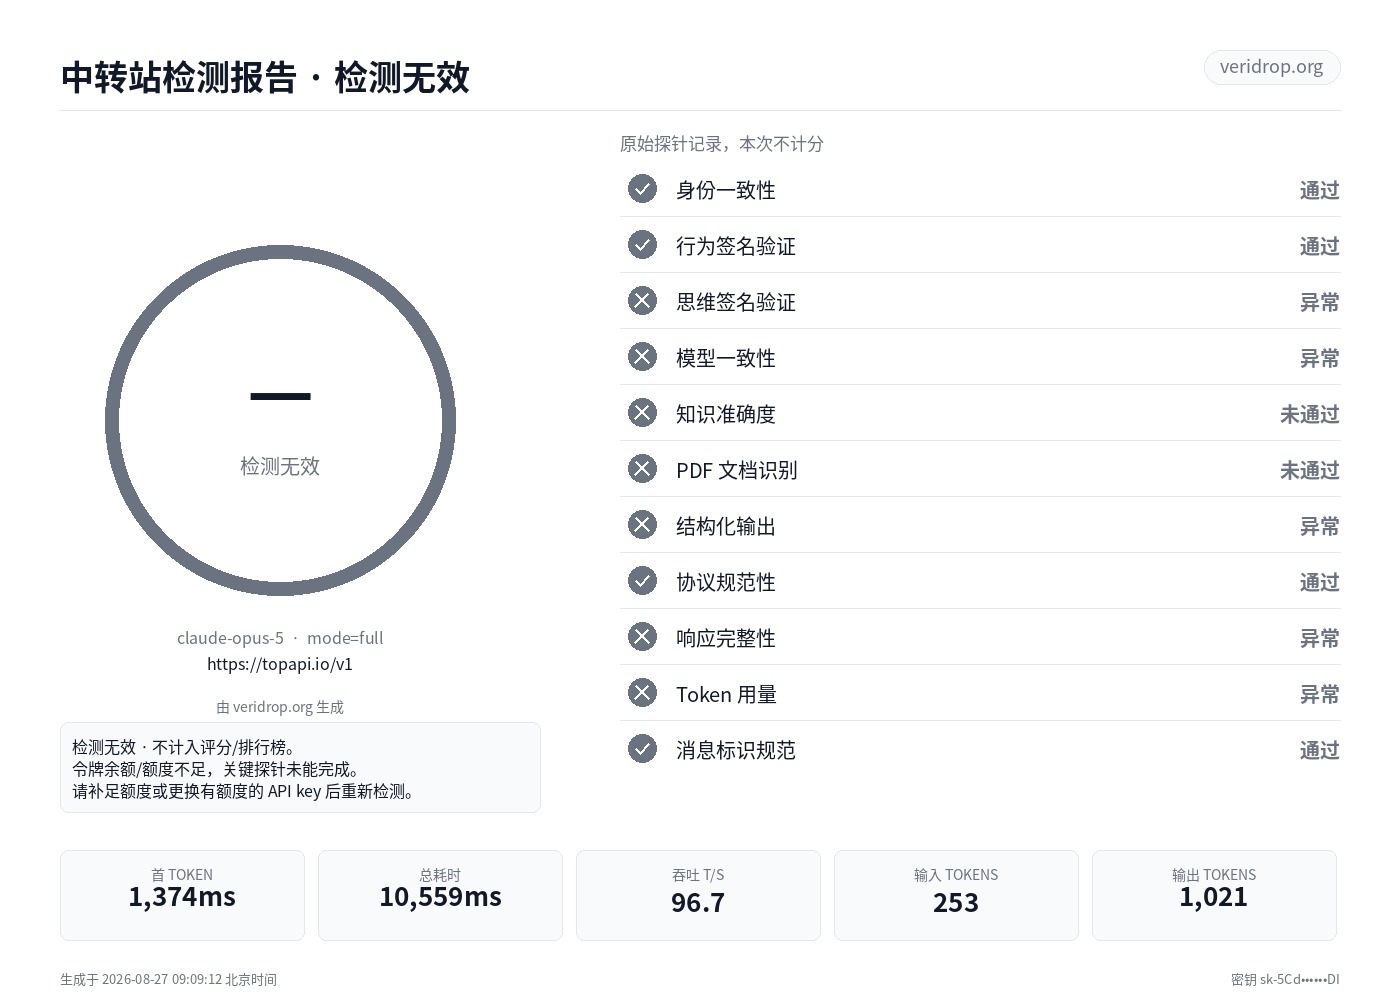
Task: Click the 吞吐 T/S 96.7 stat card
Action: pos(698,895)
